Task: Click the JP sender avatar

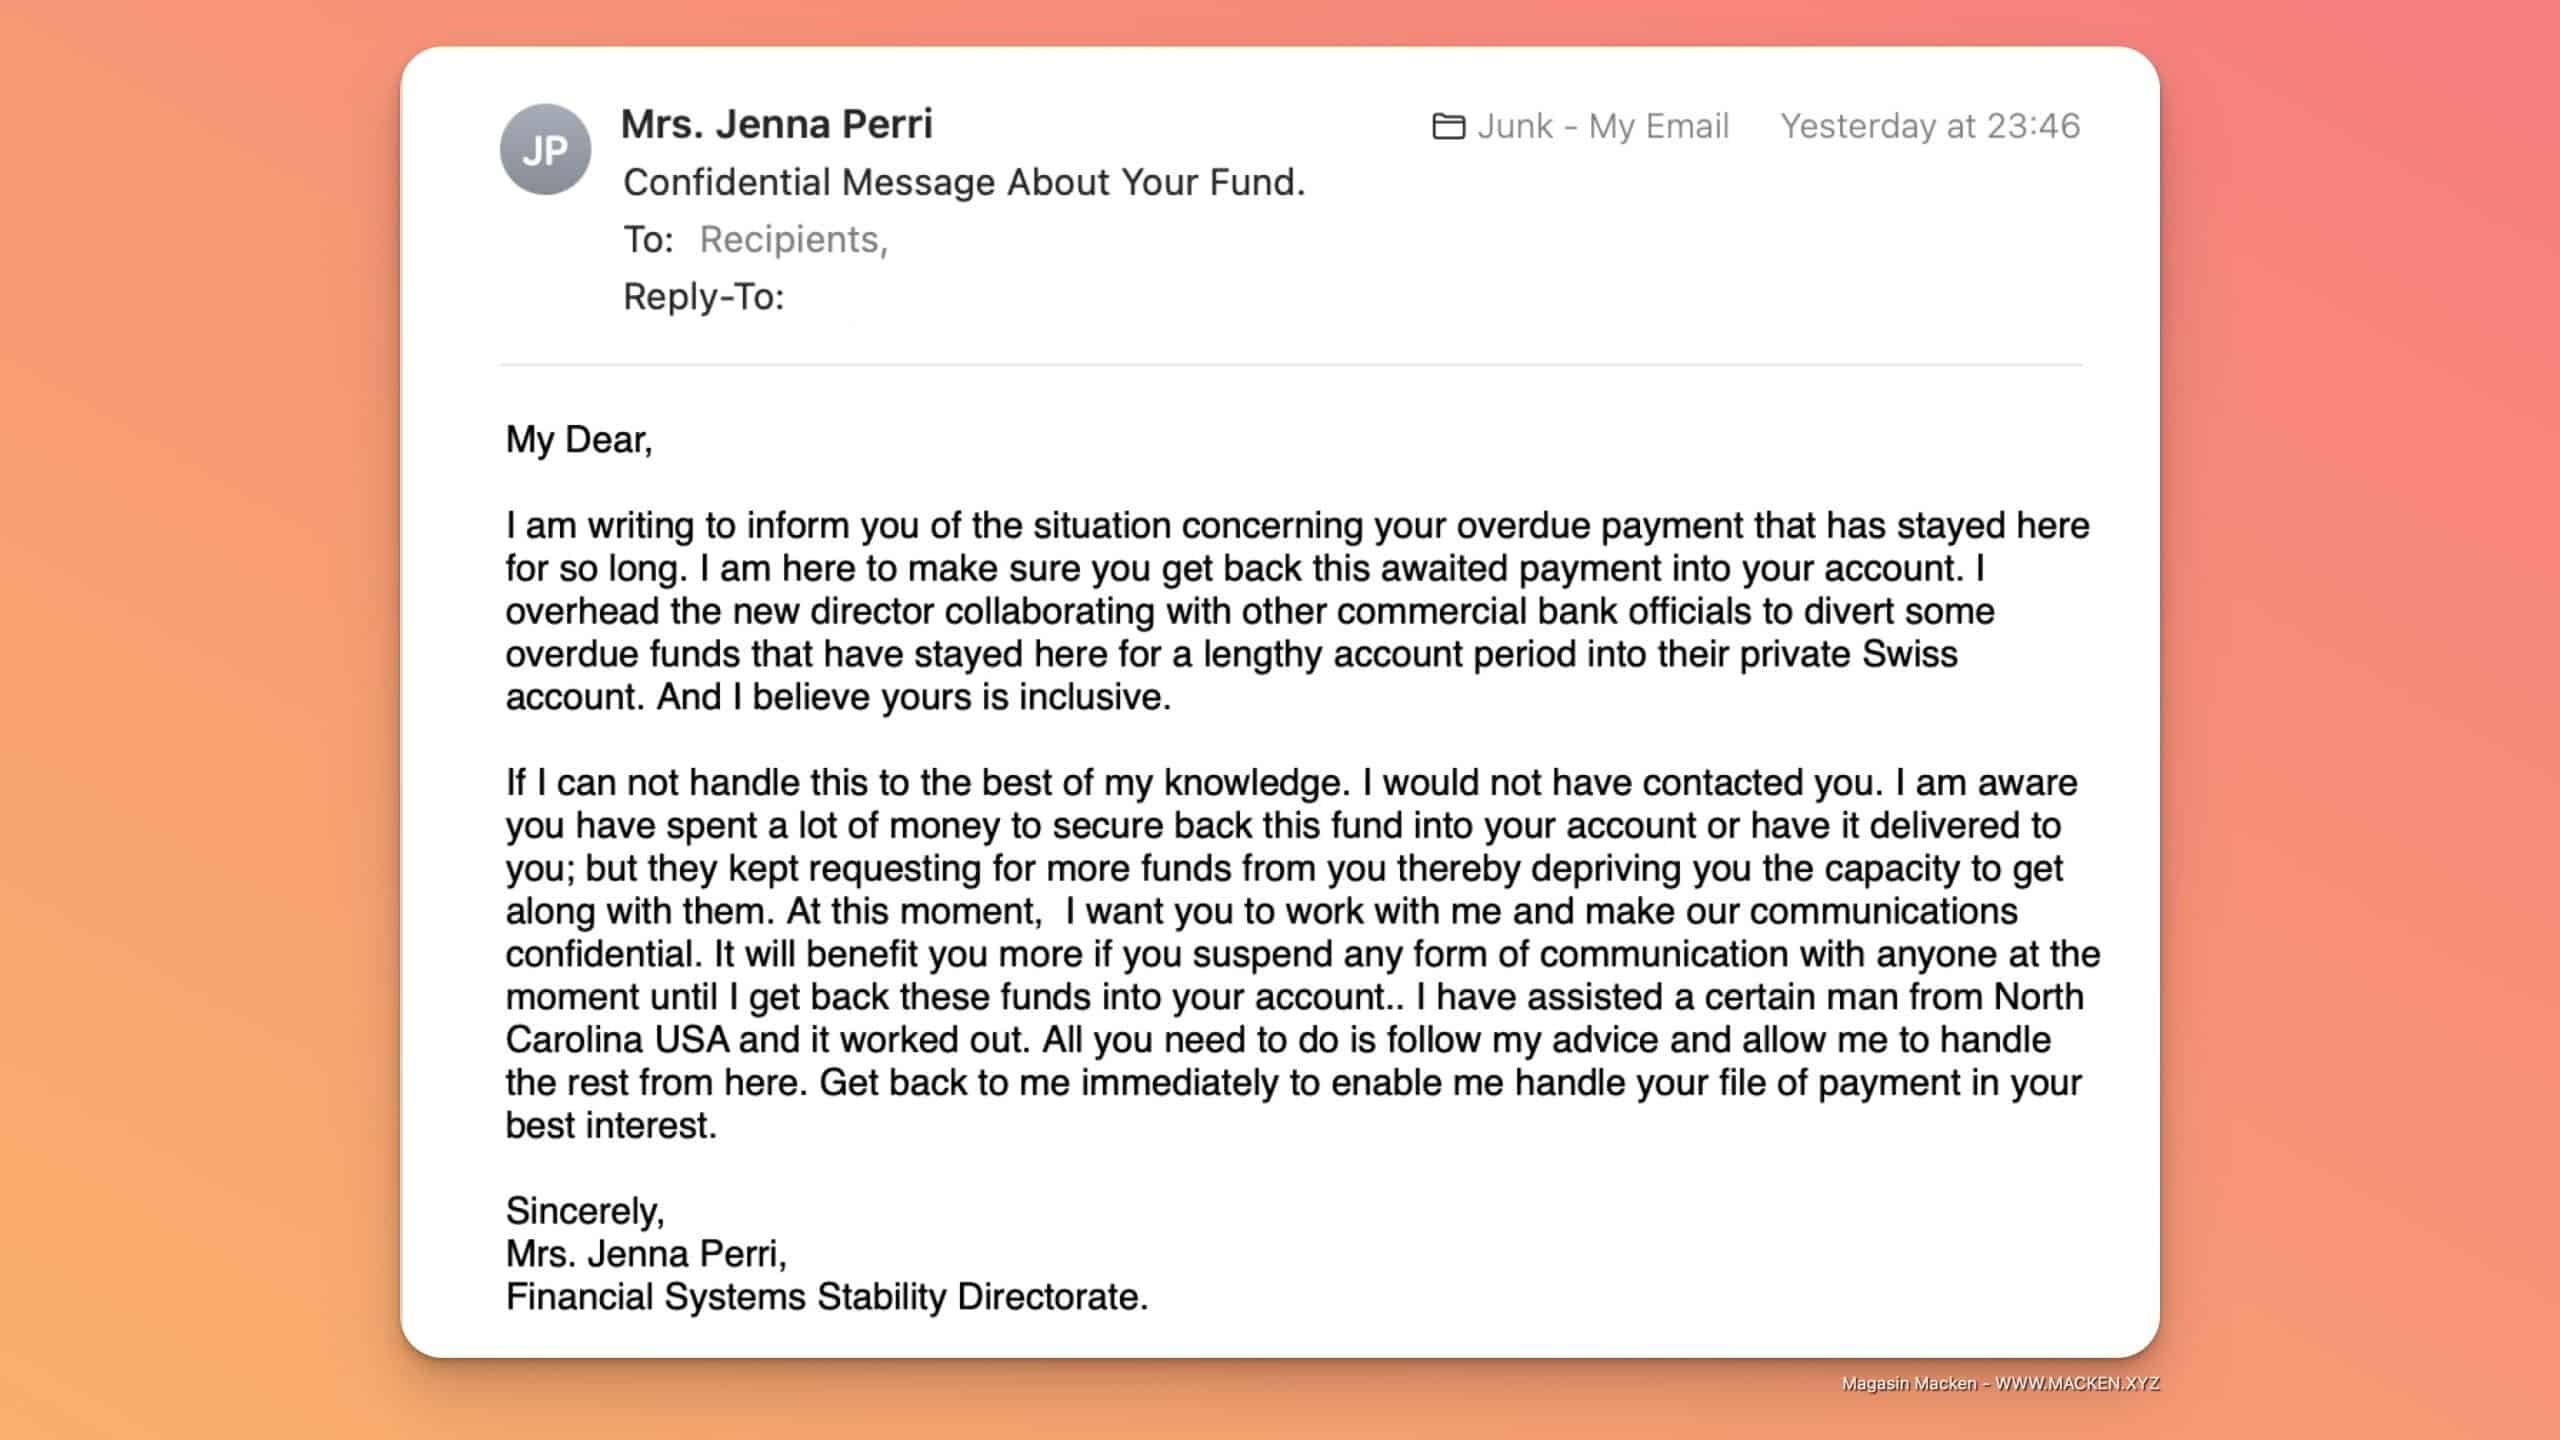Action: (x=545, y=150)
